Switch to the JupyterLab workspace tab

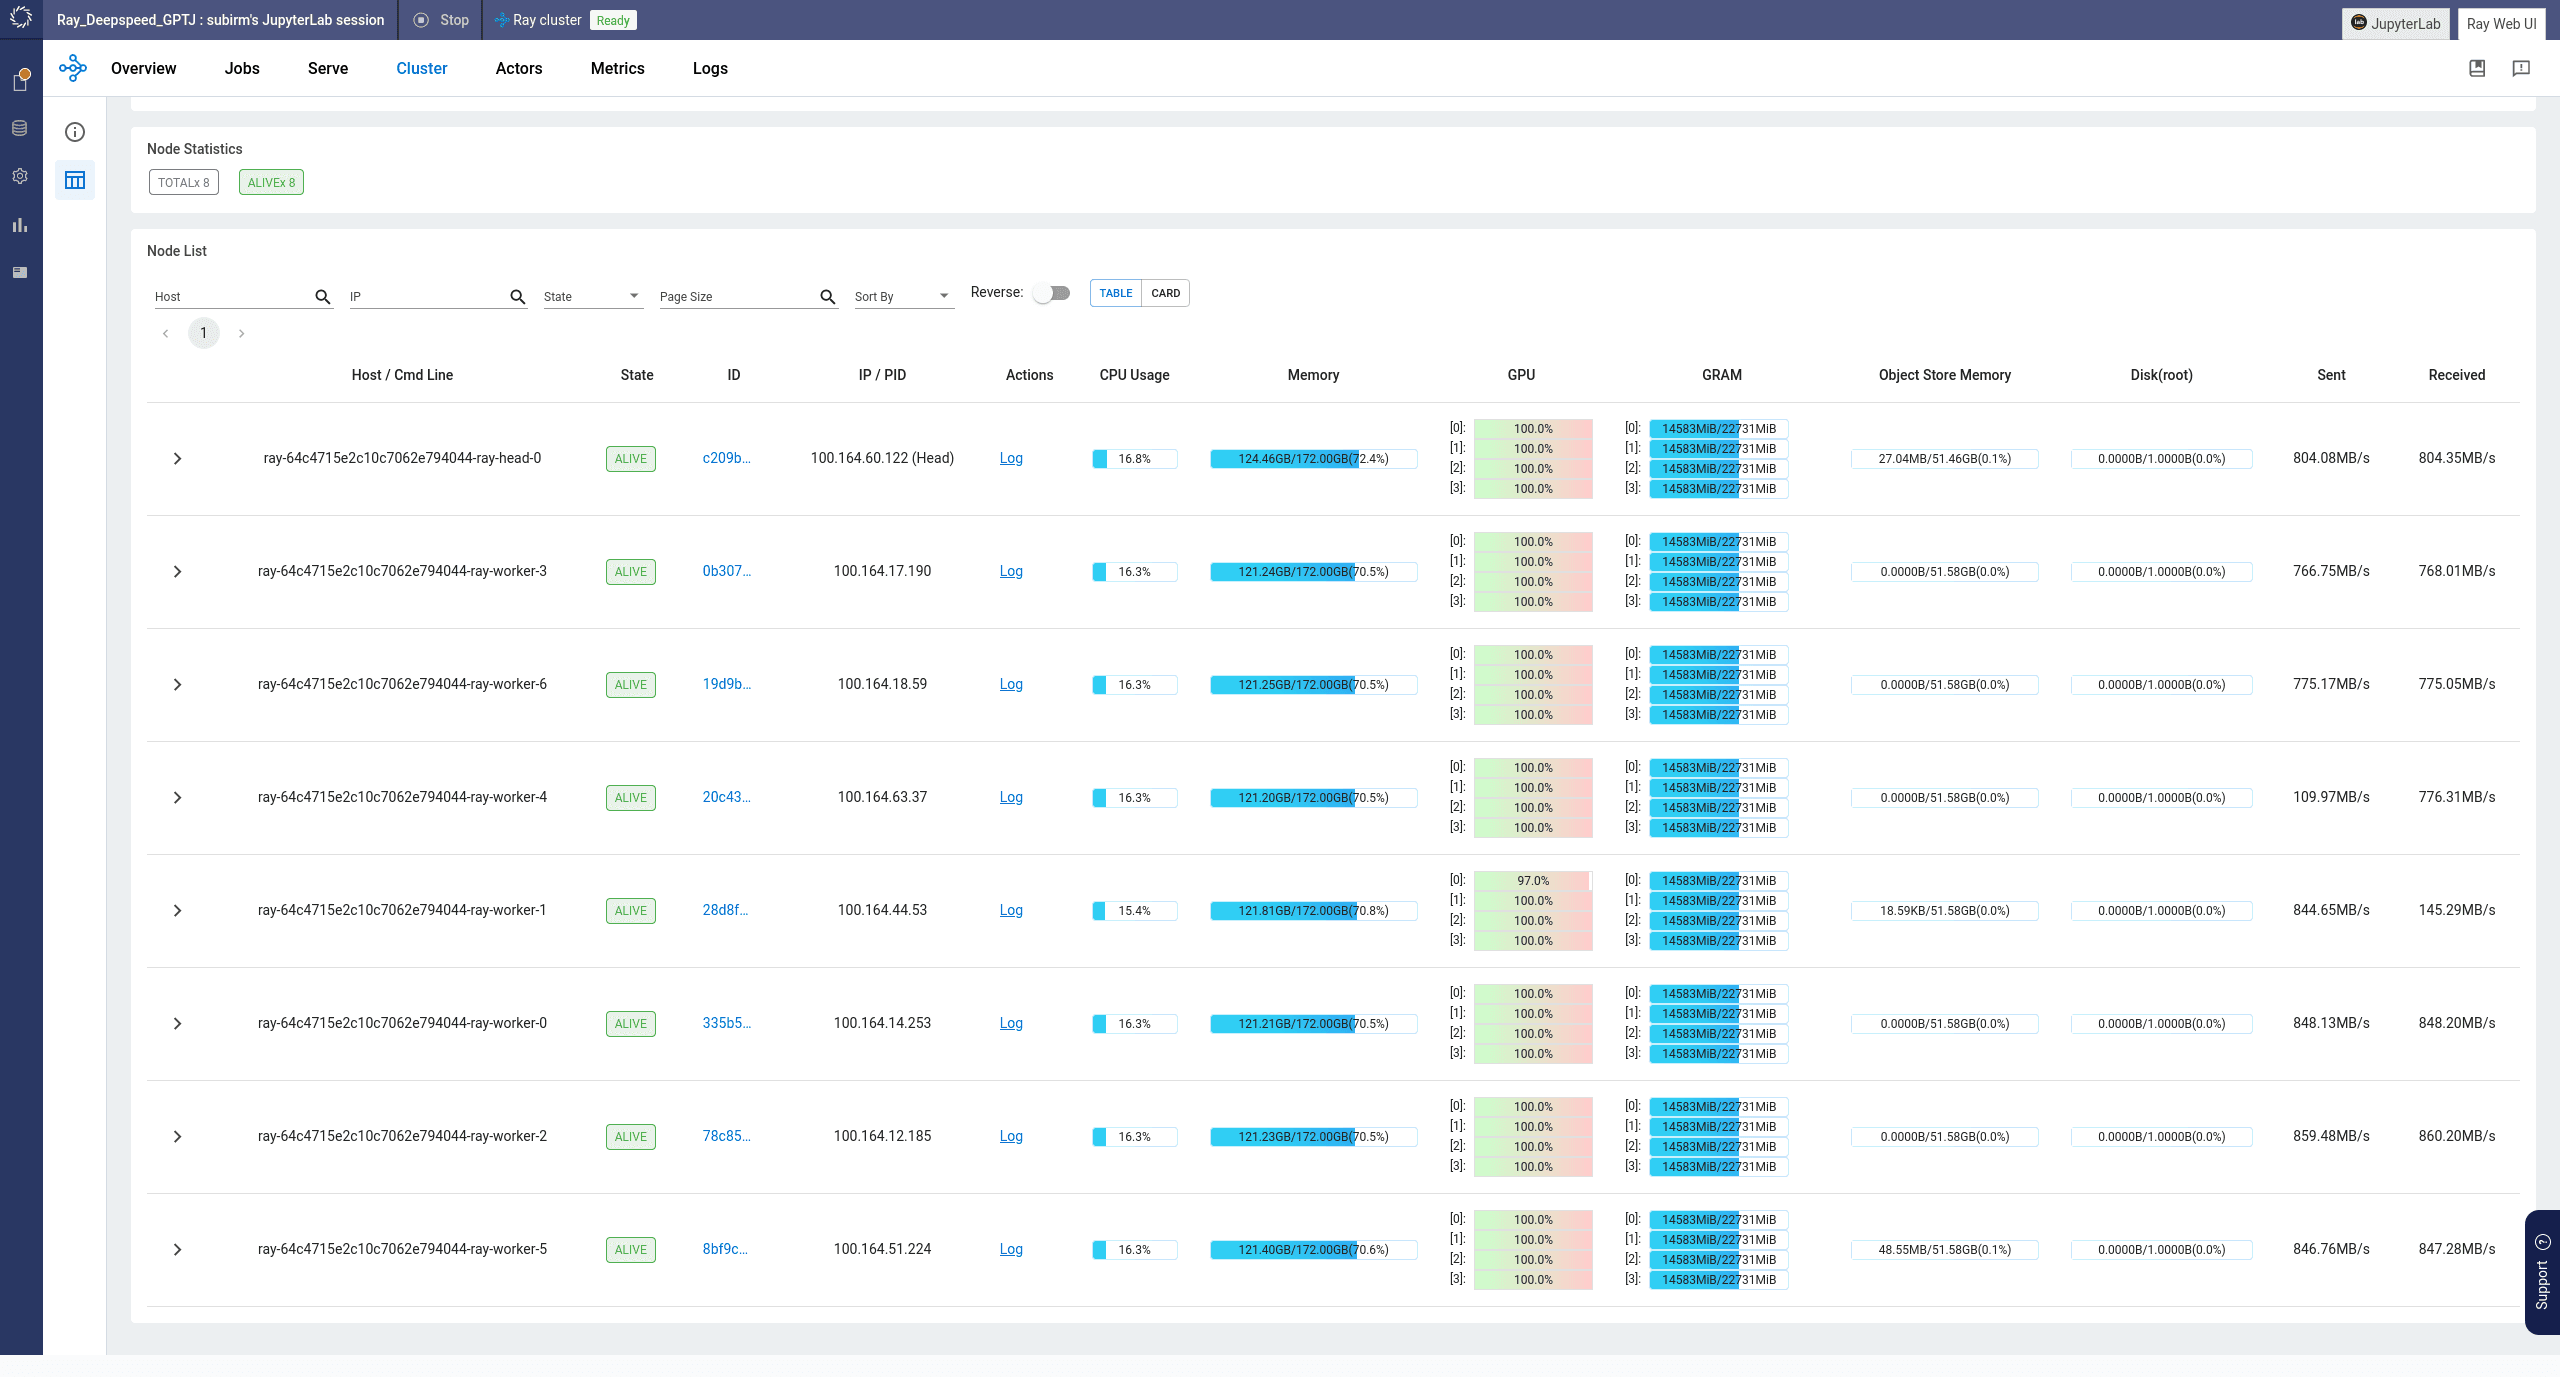[2395, 23]
